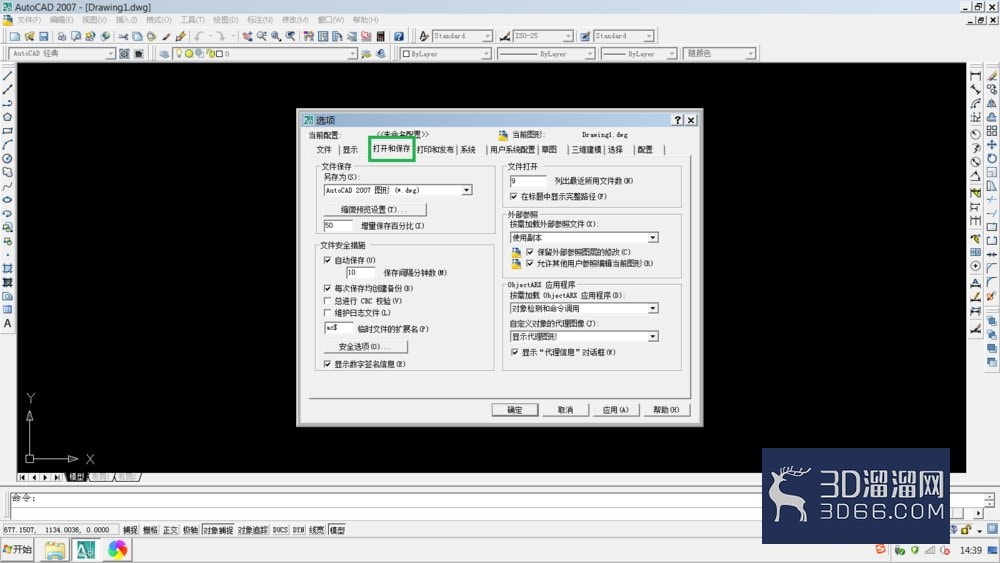Image resolution: width=1000 pixels, height=563 pixels.
Task: Open the 工具(T) menu
Action: point(193,20)
